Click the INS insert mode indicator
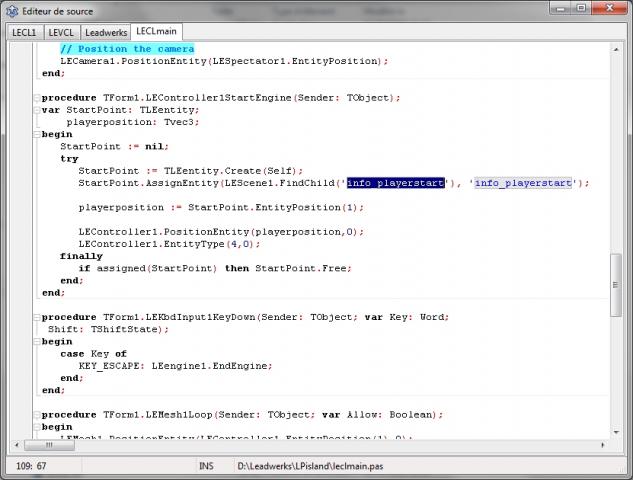Viewport: 633px width, 480px height. point(206,466)
